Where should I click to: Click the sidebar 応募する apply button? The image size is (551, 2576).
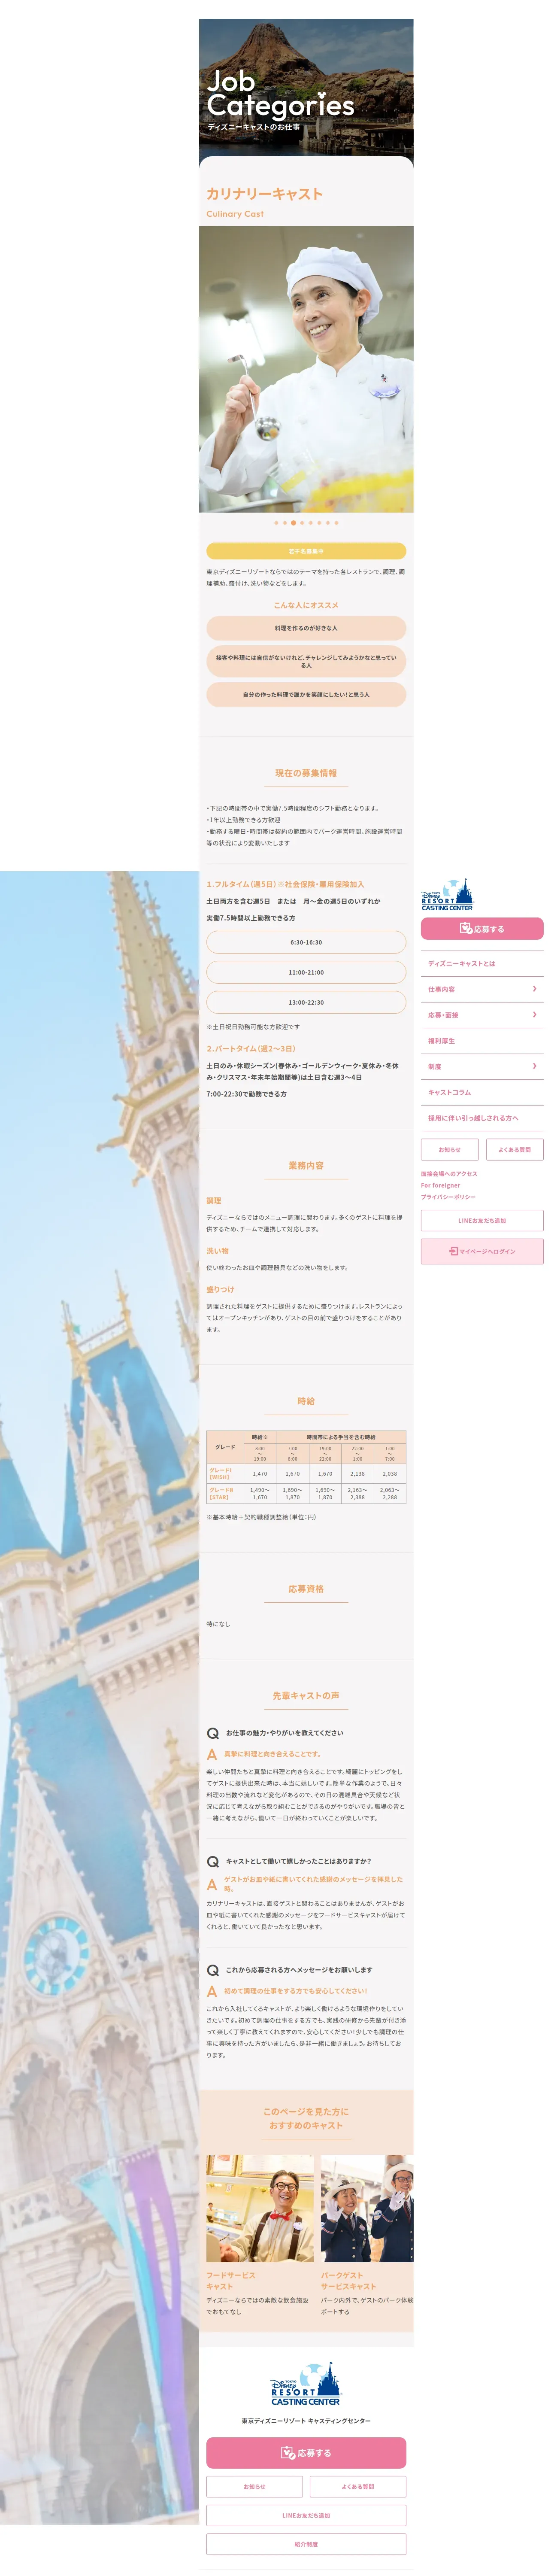[482, 929]
